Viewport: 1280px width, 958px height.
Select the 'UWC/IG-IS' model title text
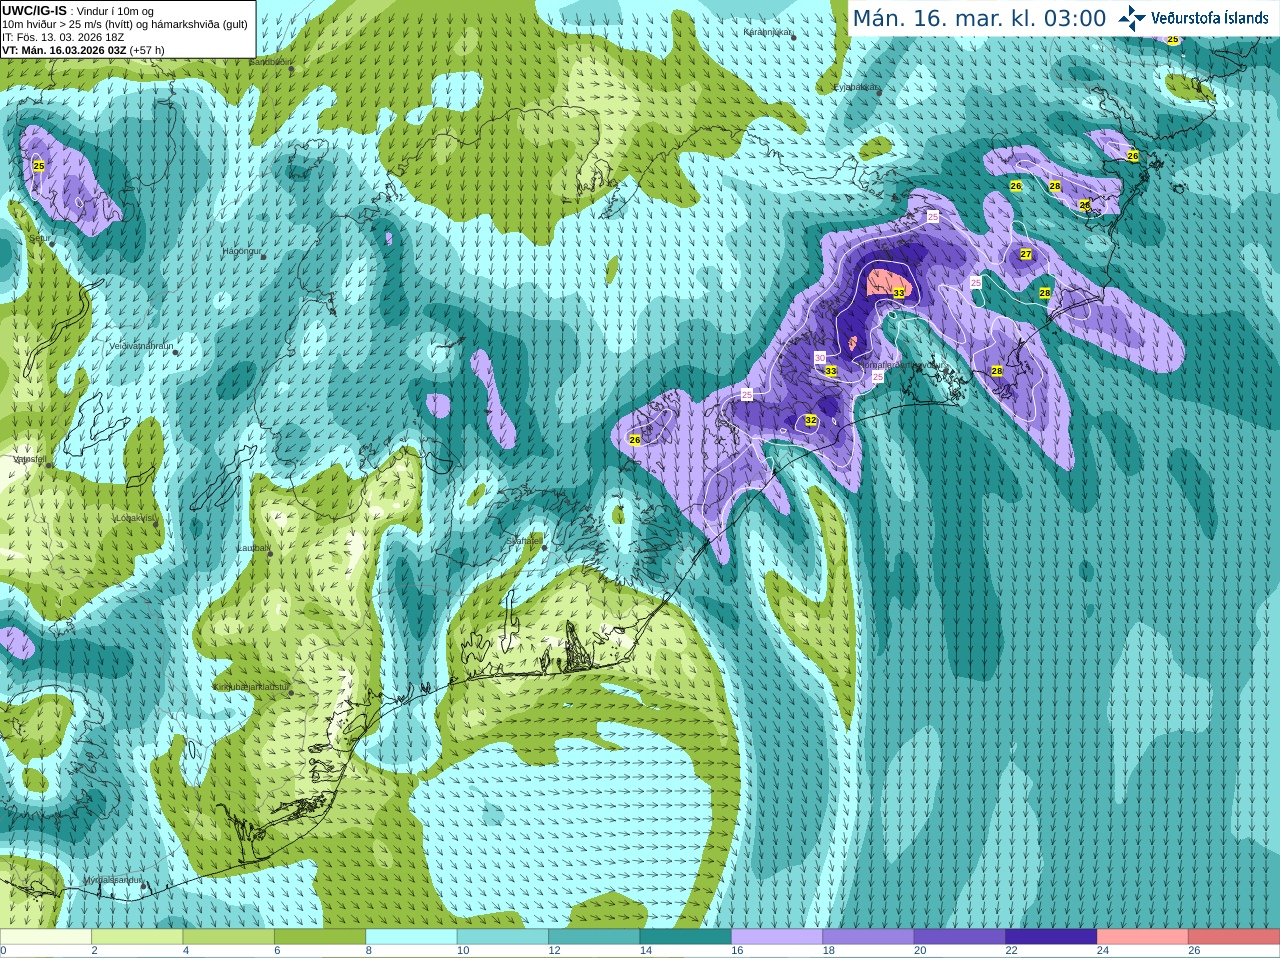pyautogui.click(x=34, y=11)
